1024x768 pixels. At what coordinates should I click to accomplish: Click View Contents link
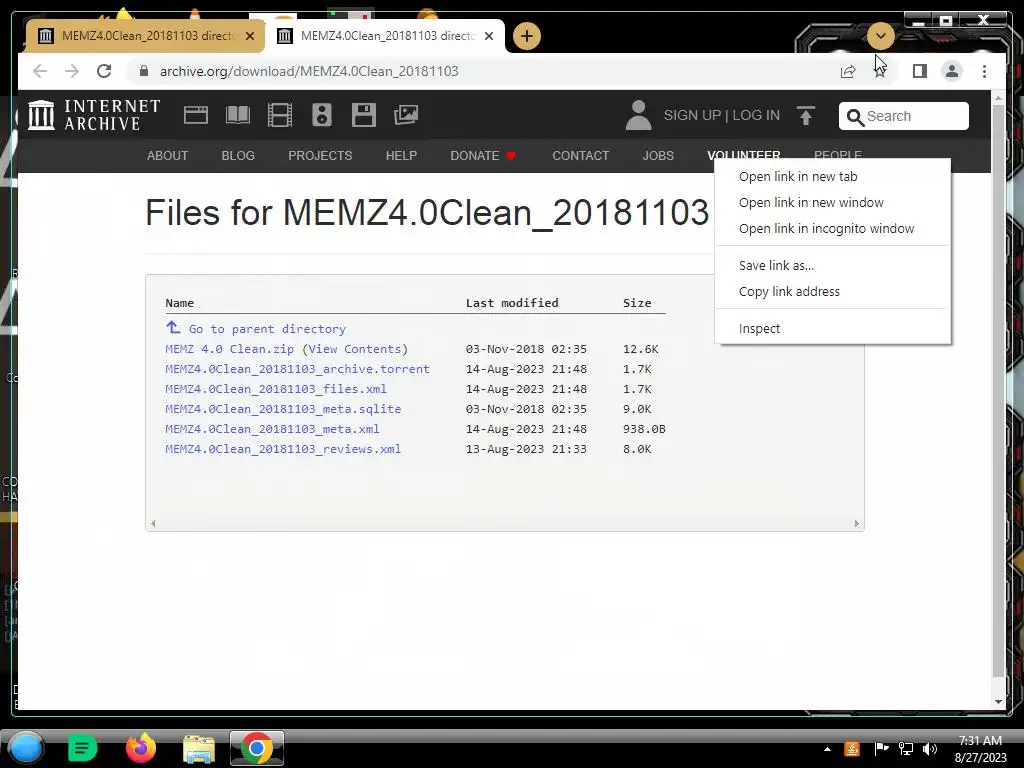click(355, 349)
